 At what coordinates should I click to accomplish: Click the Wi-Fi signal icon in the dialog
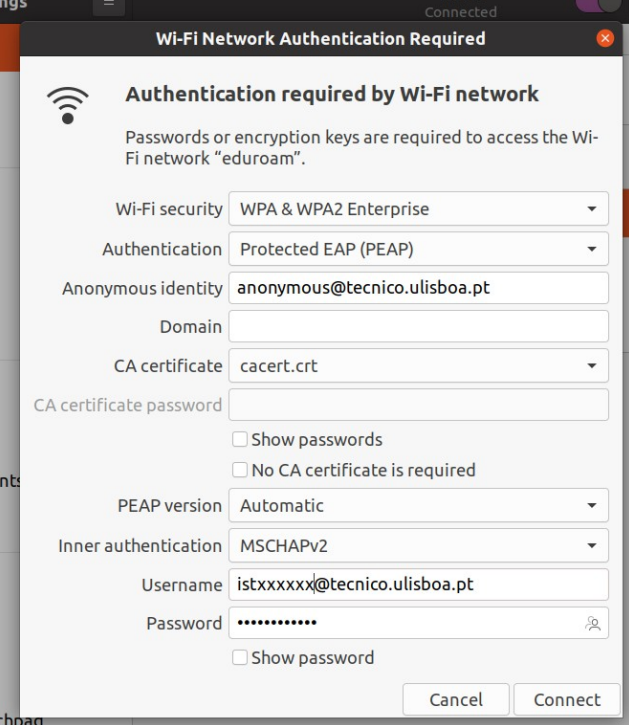coord(68,105)
